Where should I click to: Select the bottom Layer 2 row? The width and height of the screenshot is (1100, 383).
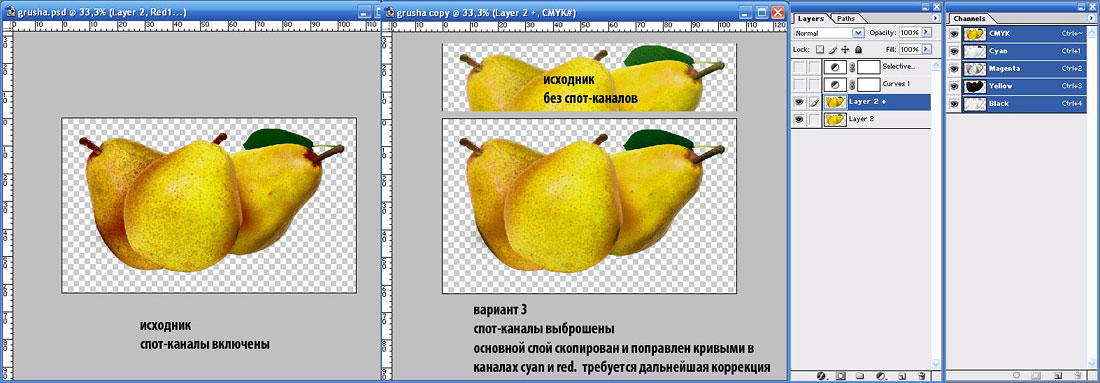click(x=861, y=119)
